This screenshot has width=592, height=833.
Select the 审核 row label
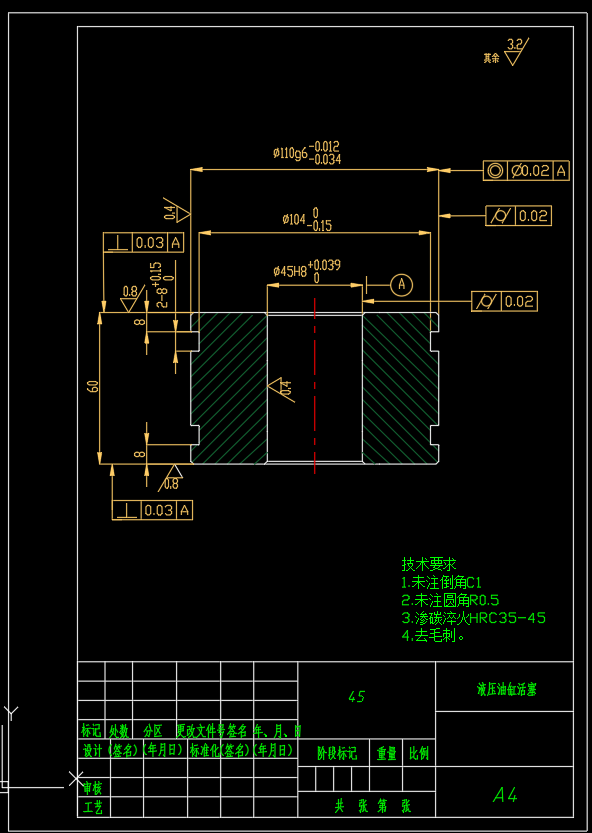(92, 788)
